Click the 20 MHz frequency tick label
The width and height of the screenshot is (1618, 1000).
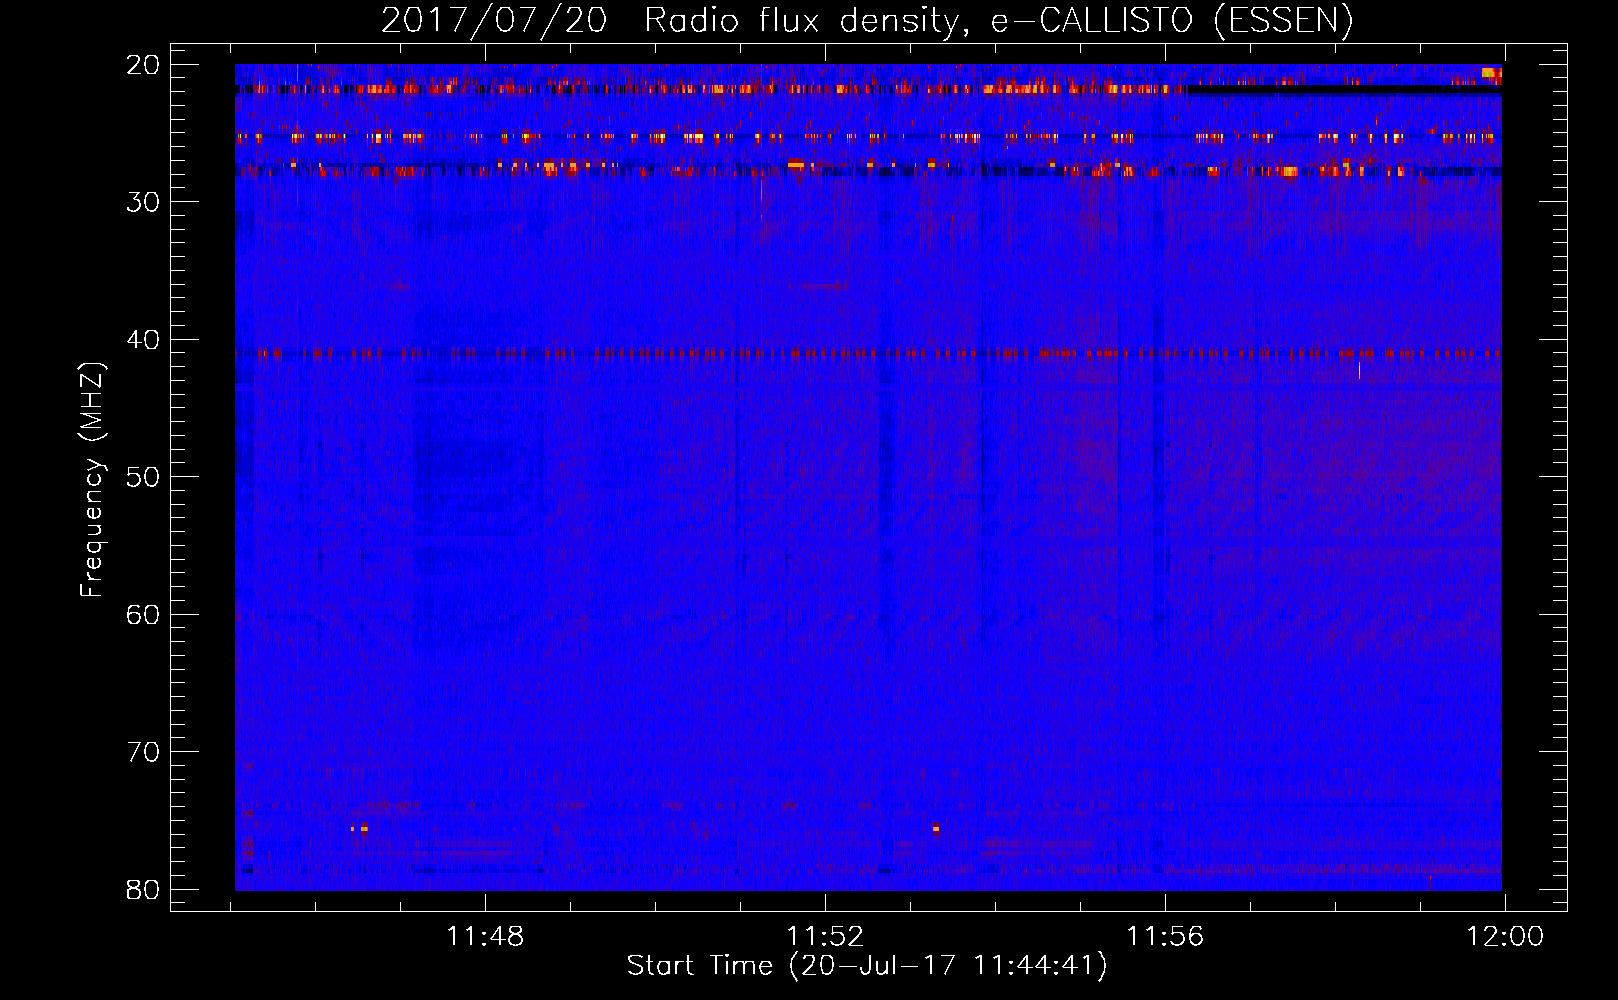pos(143,65)
